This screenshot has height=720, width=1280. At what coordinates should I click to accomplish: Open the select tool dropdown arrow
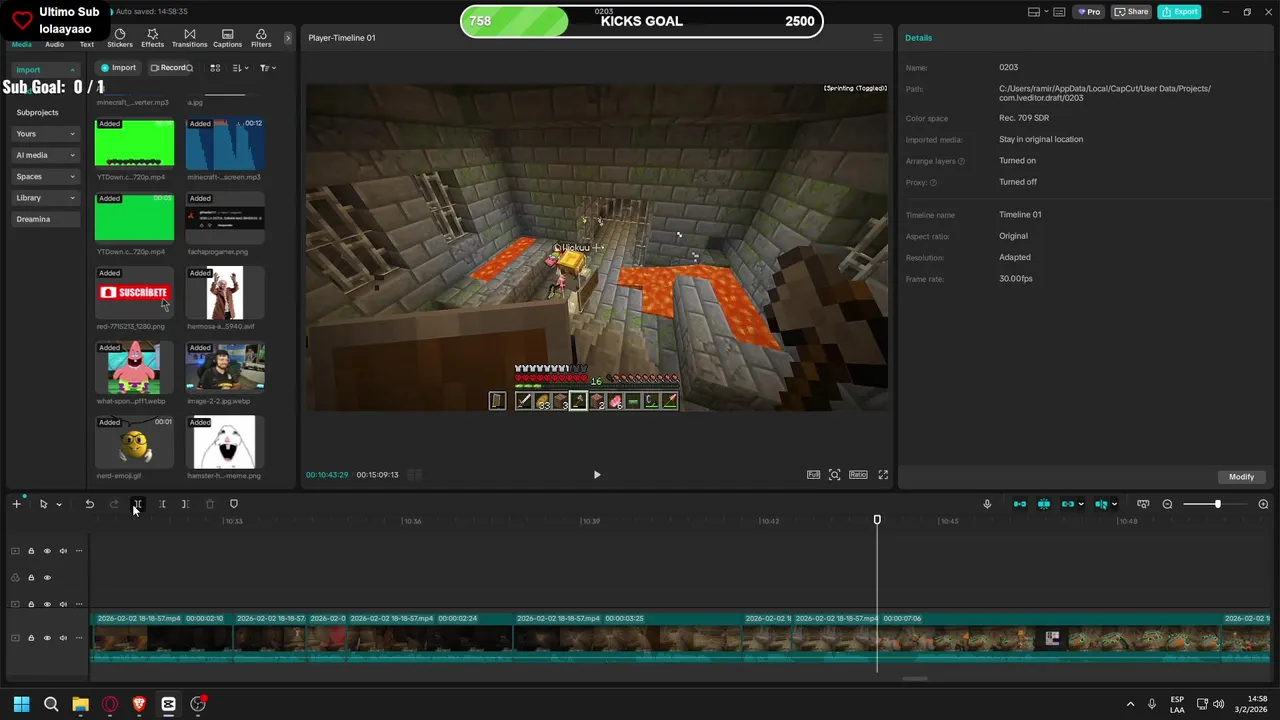click(x=59, y=505)
